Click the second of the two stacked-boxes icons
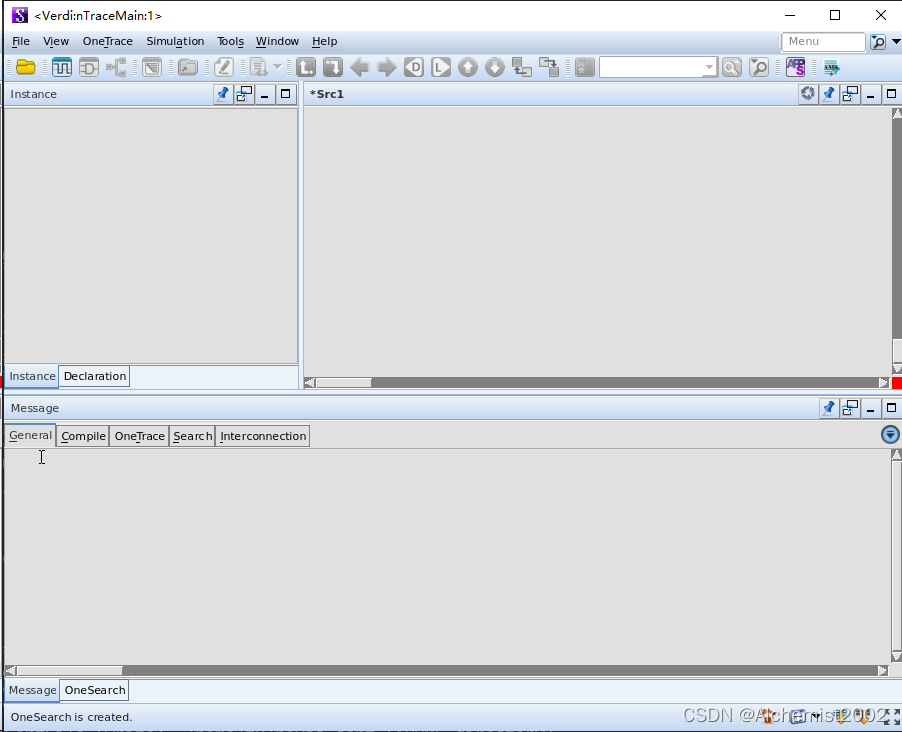902x732 pixels. 549,67
